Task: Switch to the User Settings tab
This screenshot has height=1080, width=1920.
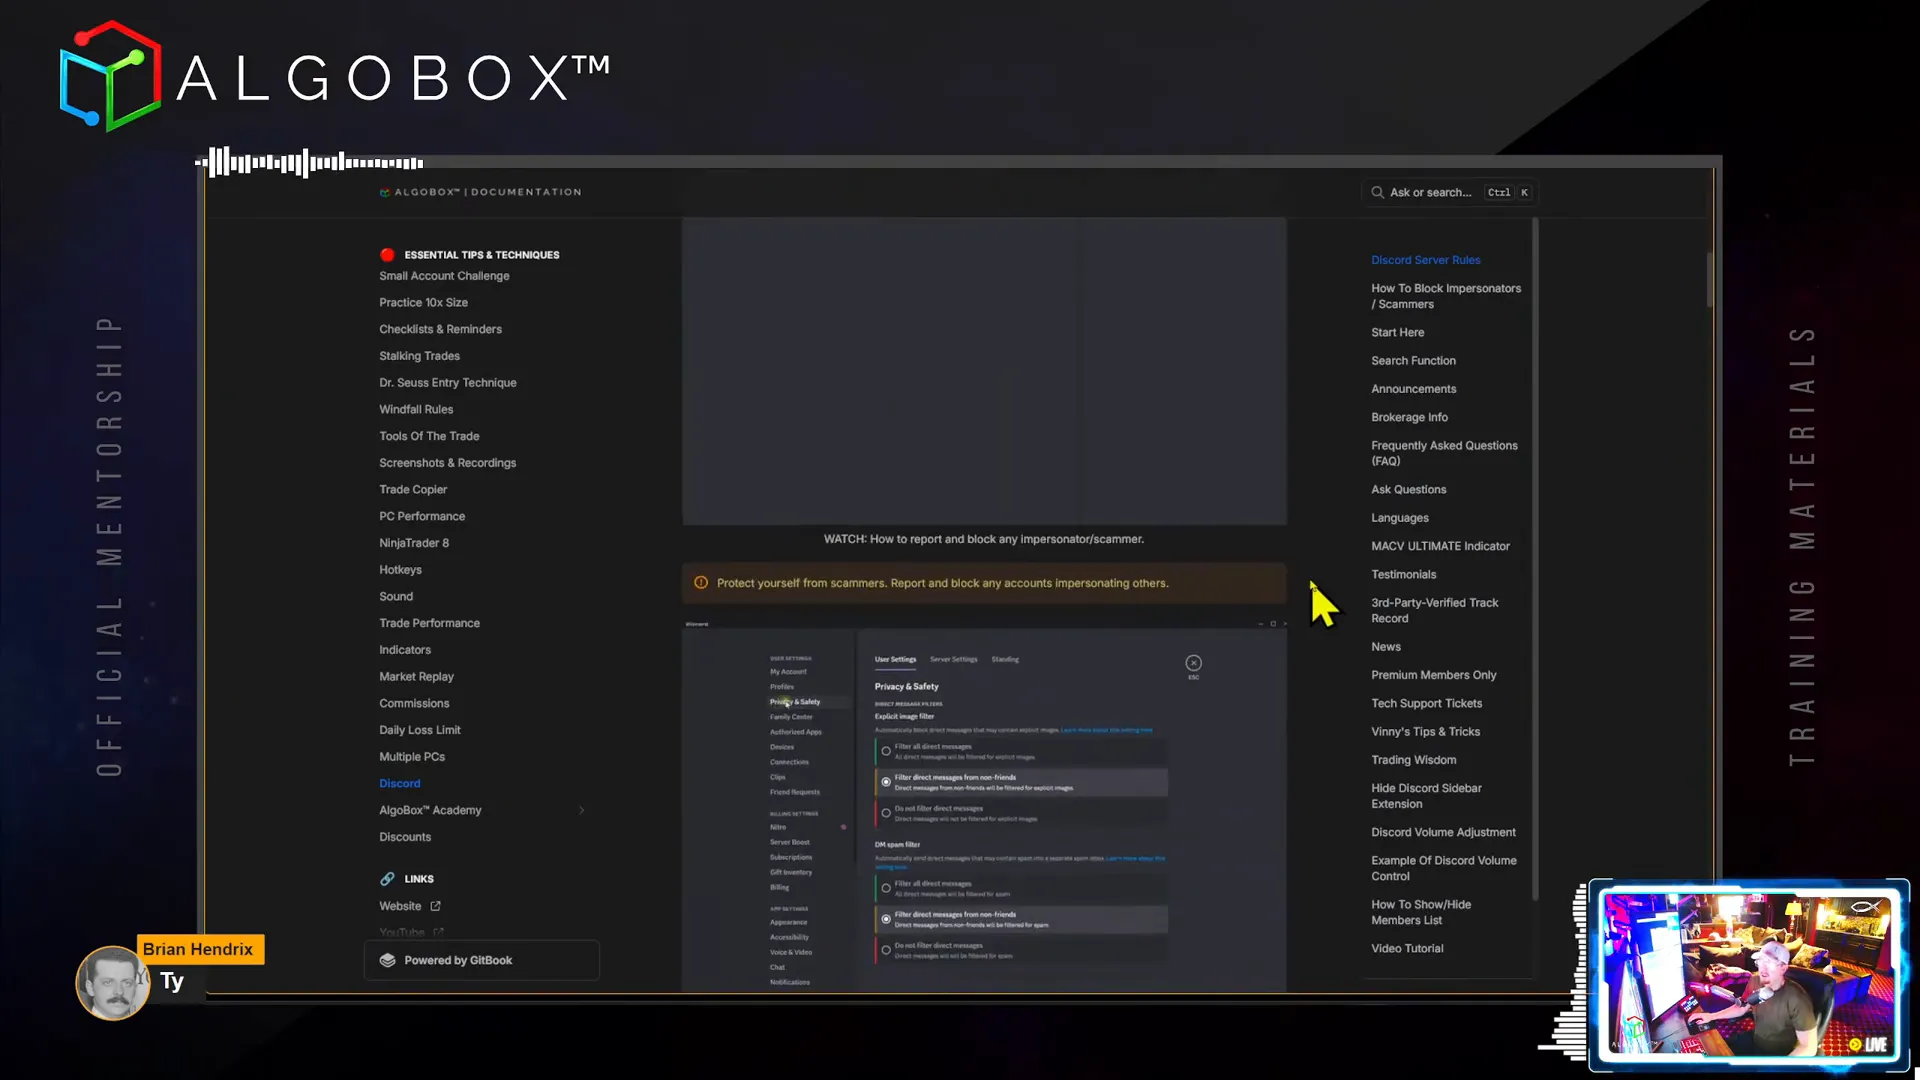Action: pos(895,659)
